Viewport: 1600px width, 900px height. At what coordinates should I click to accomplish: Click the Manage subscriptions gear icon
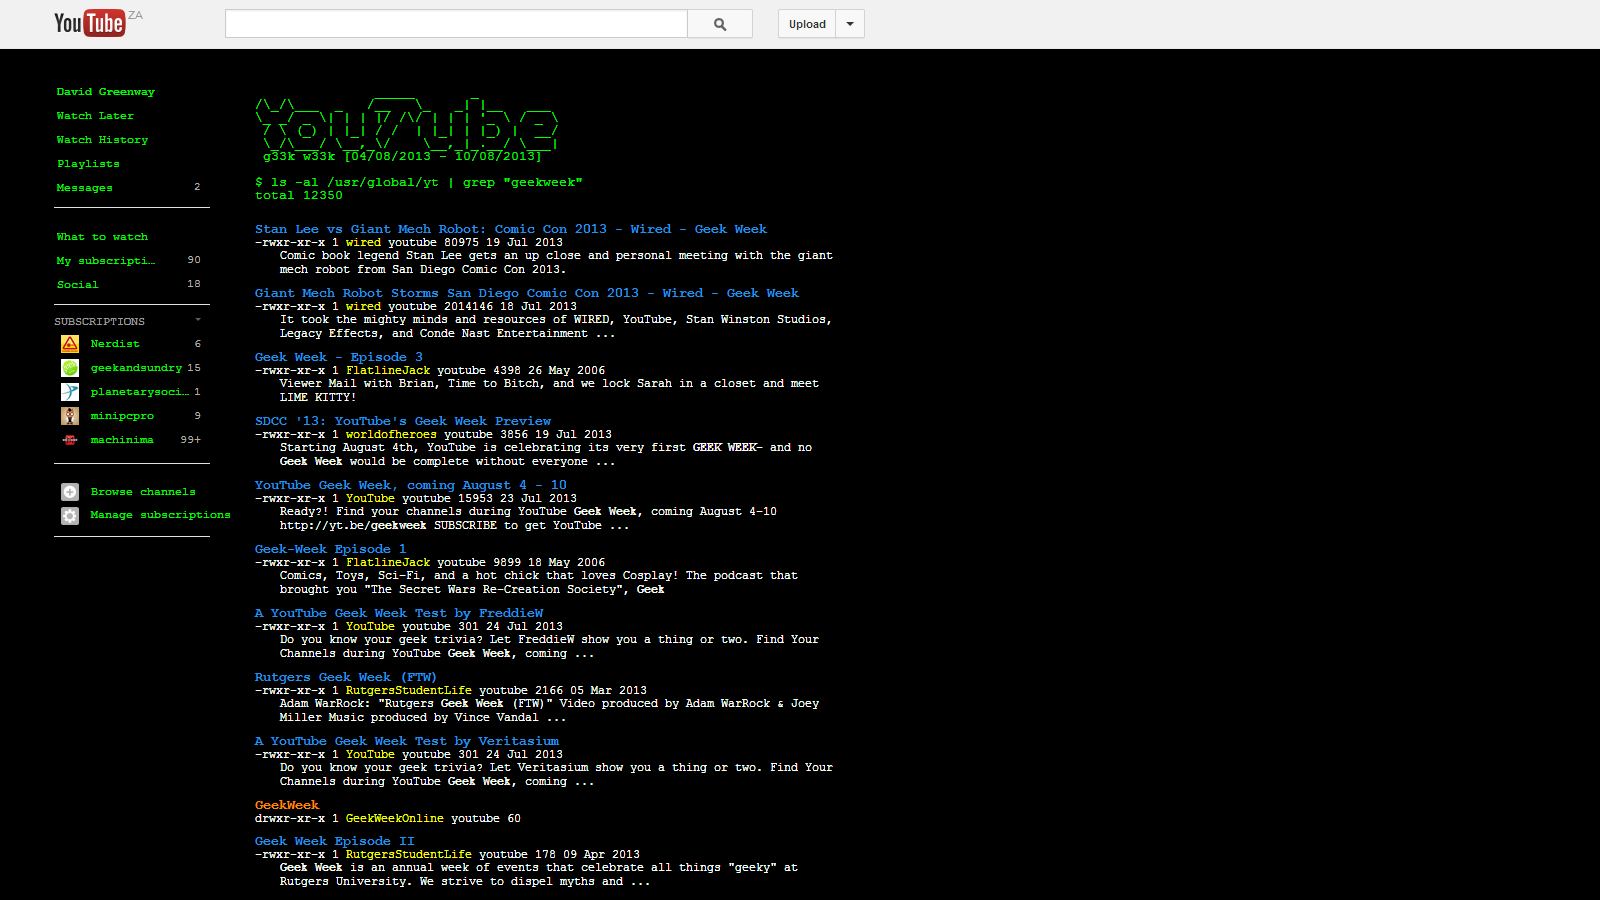point(70,516)
